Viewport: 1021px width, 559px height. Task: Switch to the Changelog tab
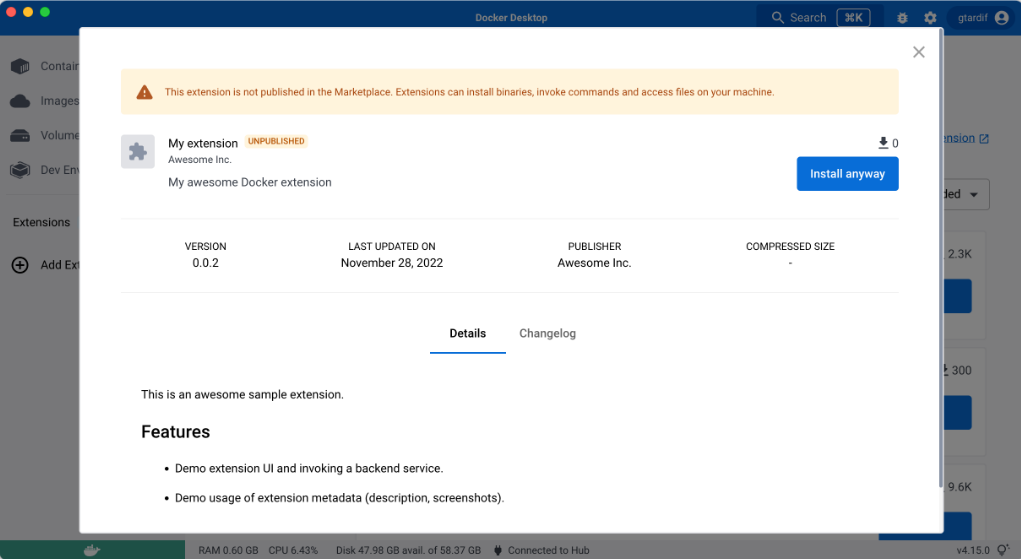click(547, 334)
